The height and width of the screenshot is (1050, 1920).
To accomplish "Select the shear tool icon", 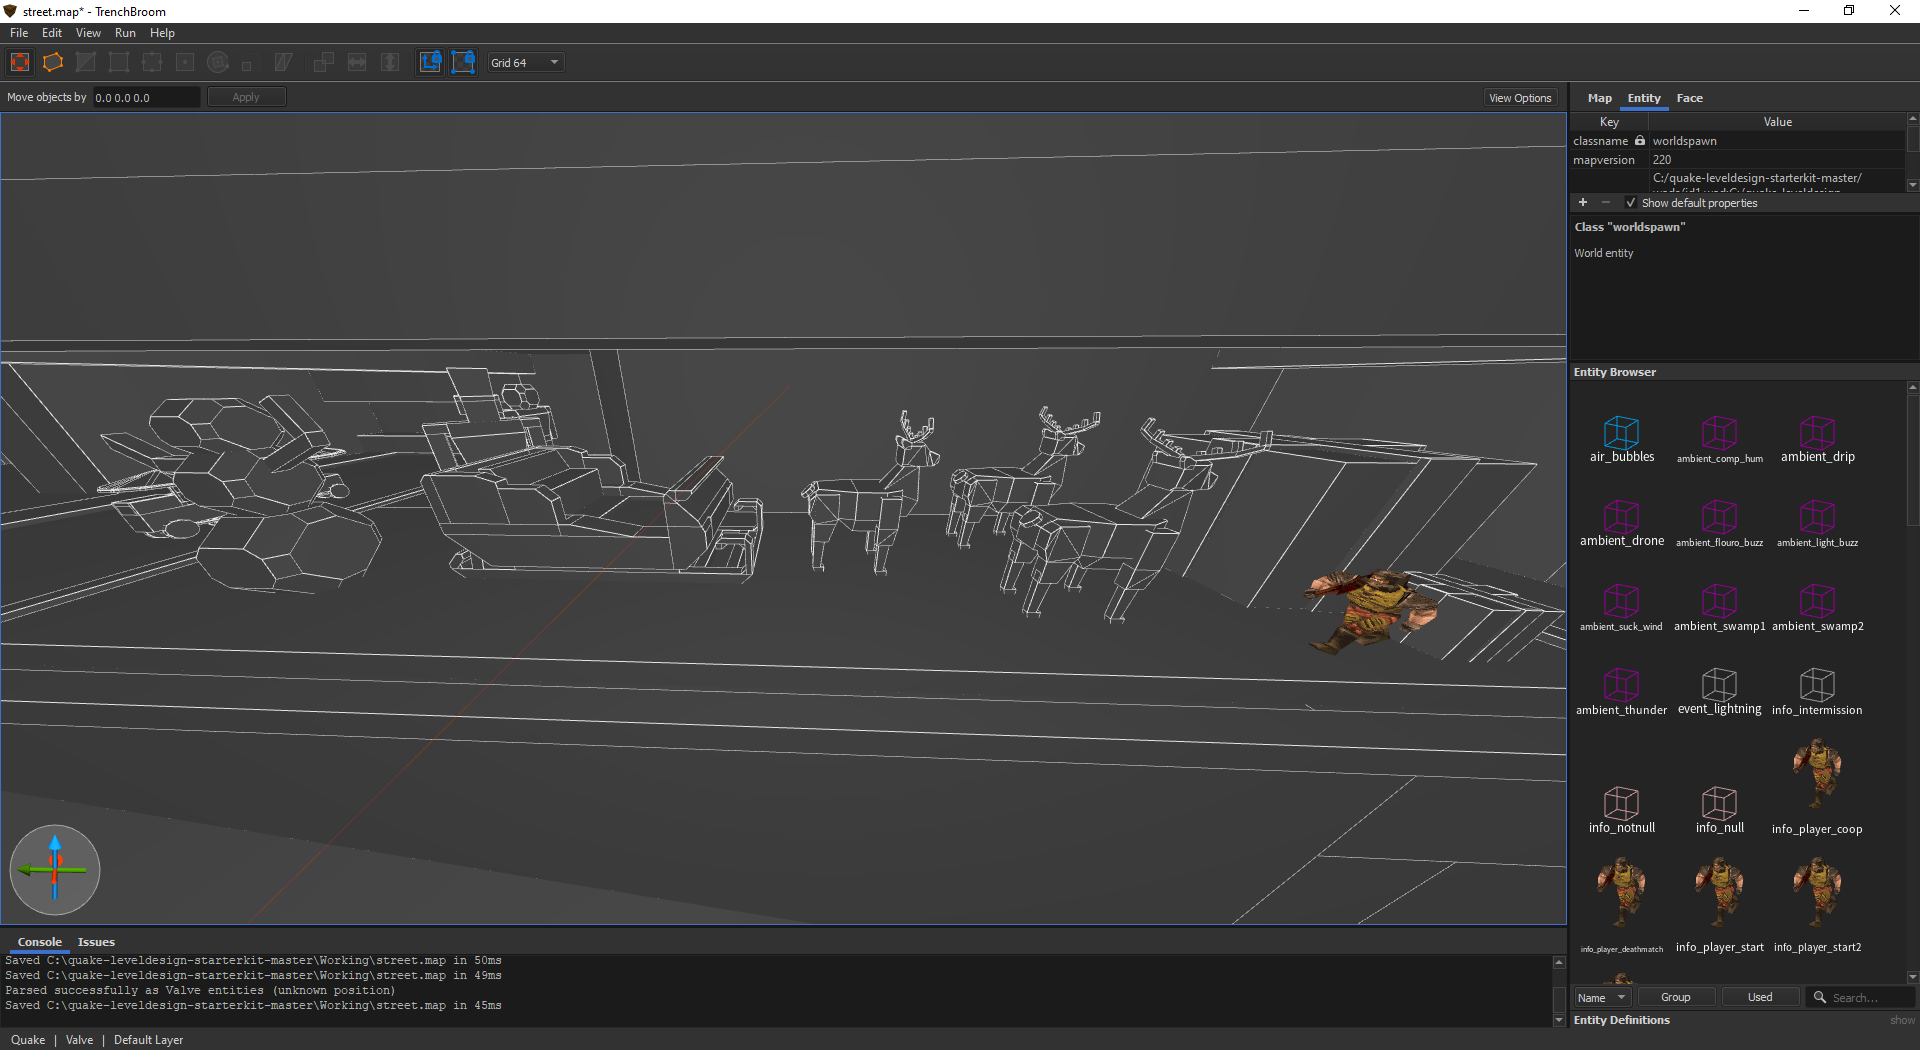I will click(283, 62).
